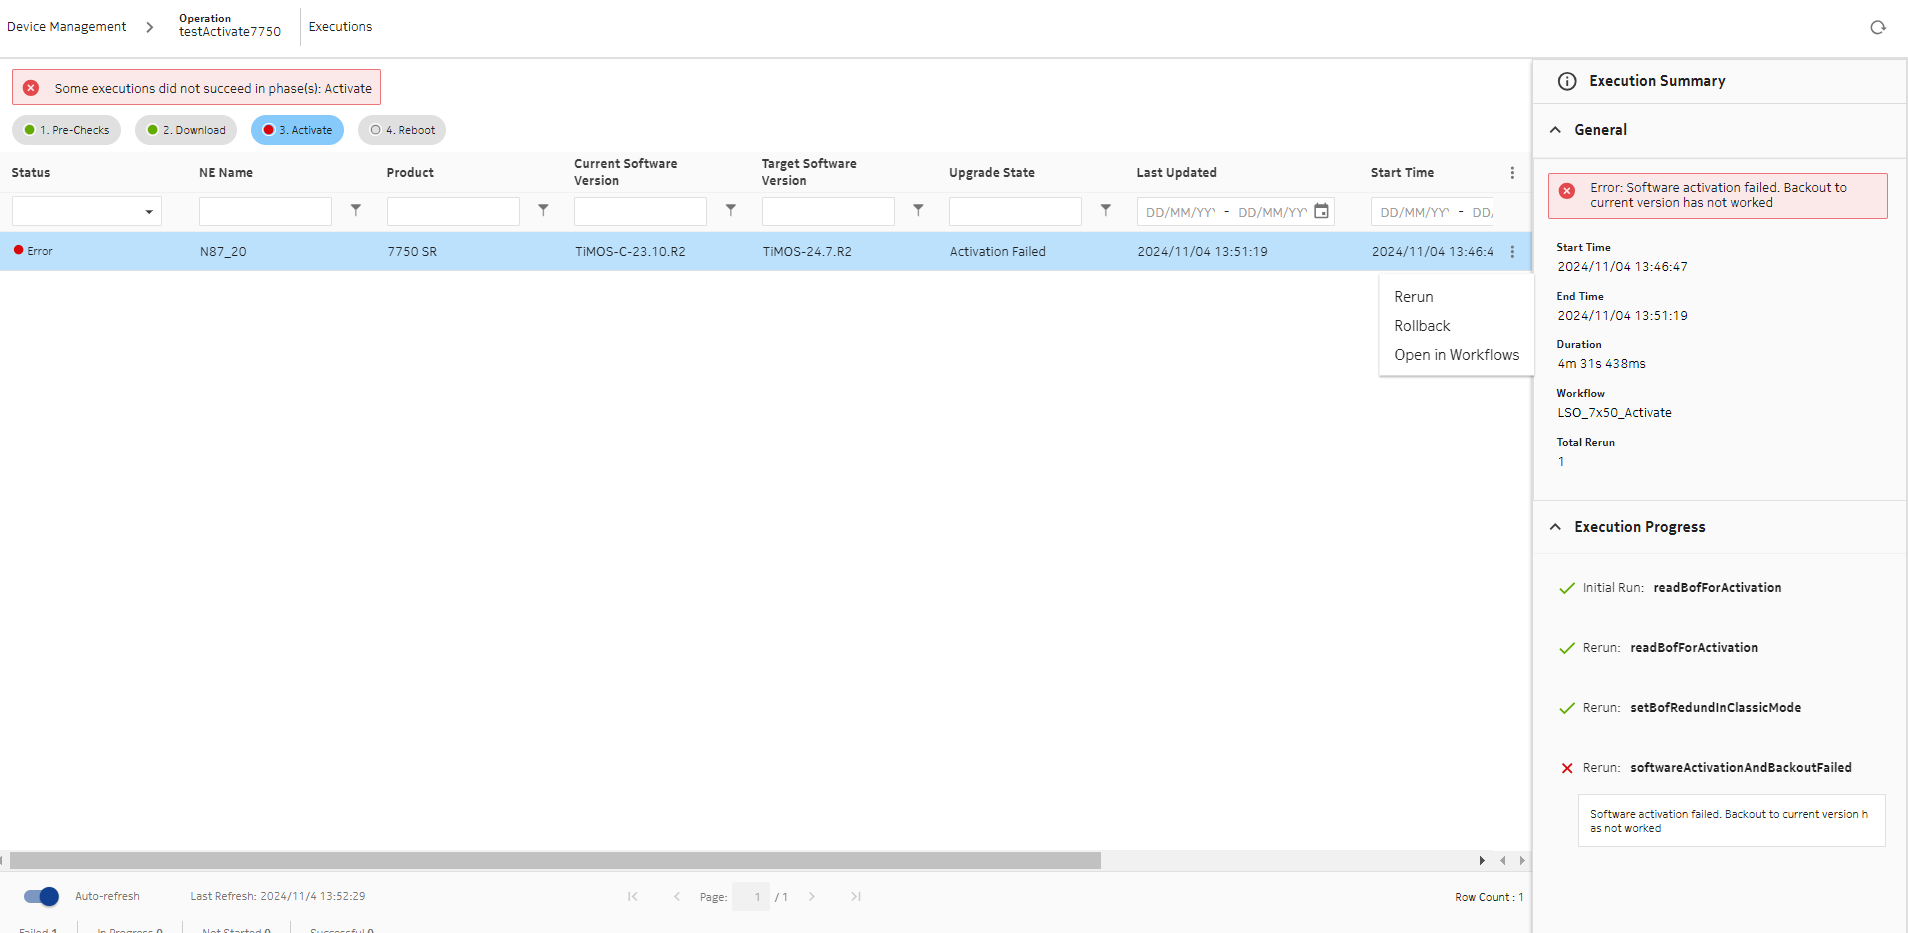
Task: Collapse the General section
Action: (x=1555, y=130)
